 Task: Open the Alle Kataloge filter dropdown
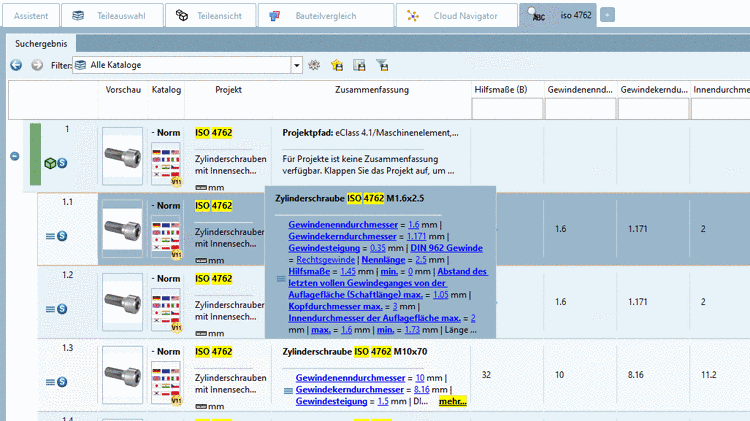point(297,65)
